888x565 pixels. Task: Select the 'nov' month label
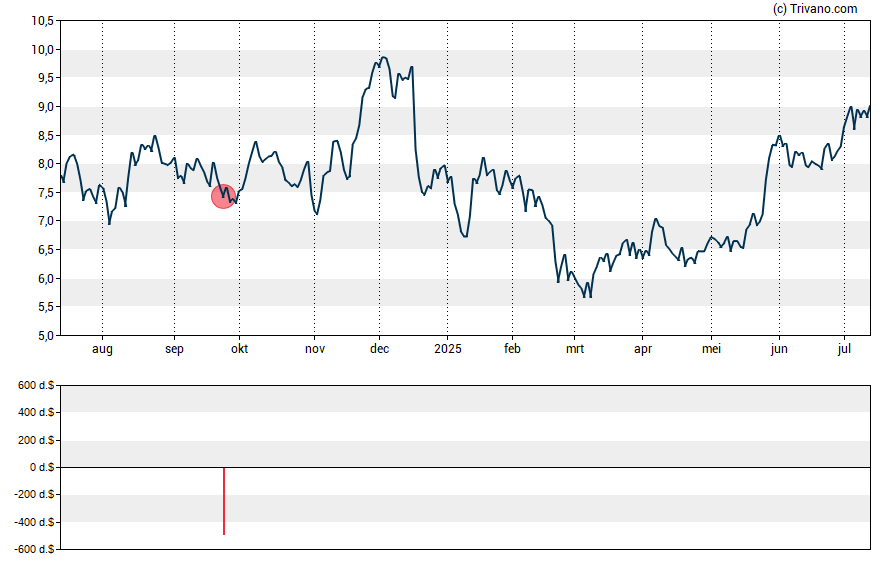point(315,349)
